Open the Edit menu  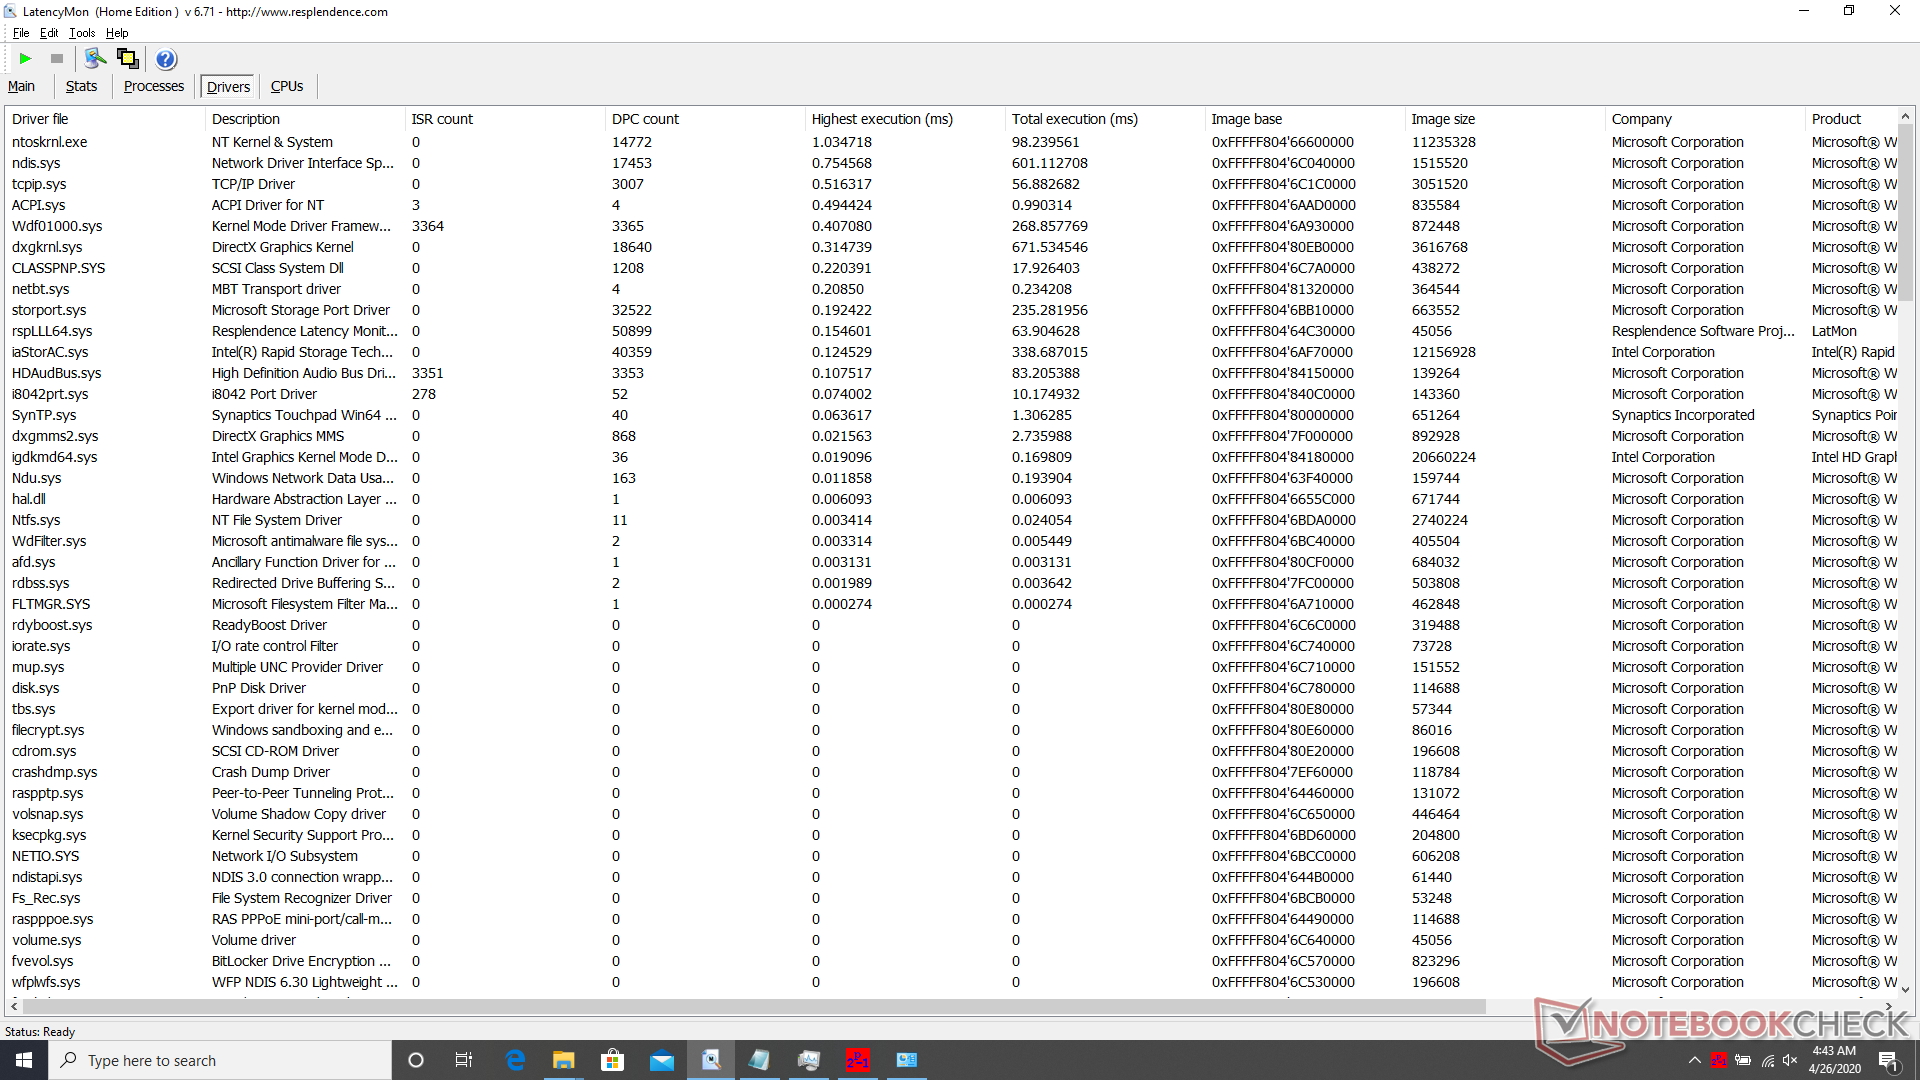pyautogui.click(x=49, y=33)
